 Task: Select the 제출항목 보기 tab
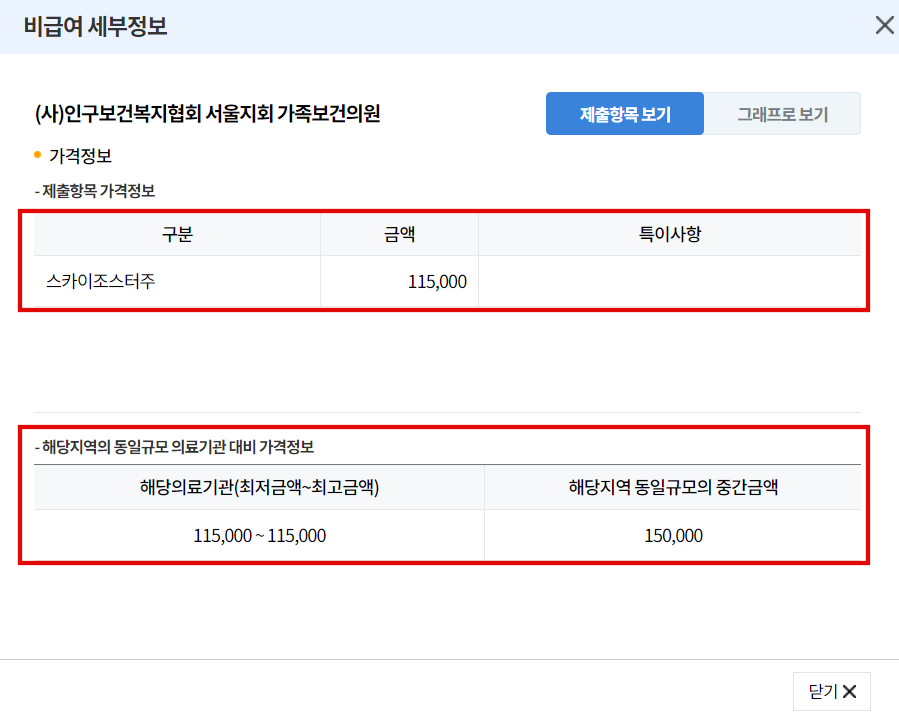624,113
